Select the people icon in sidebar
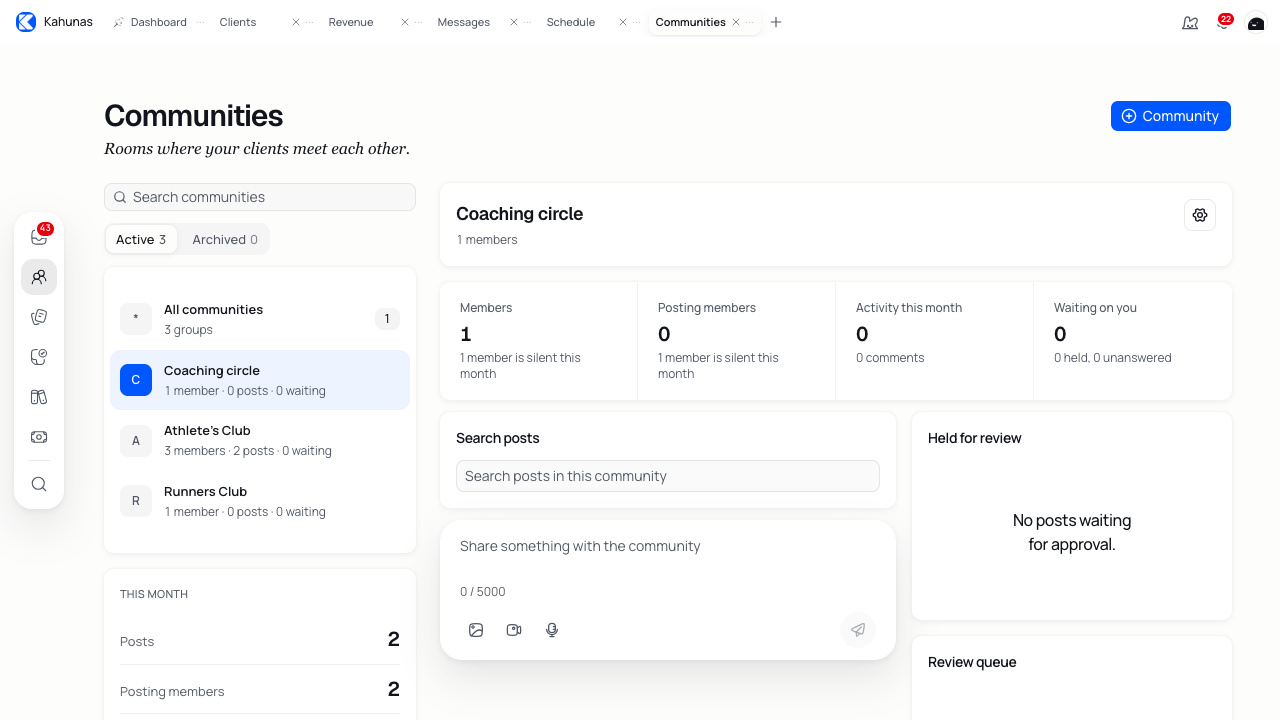 click(x=39, y=277)
